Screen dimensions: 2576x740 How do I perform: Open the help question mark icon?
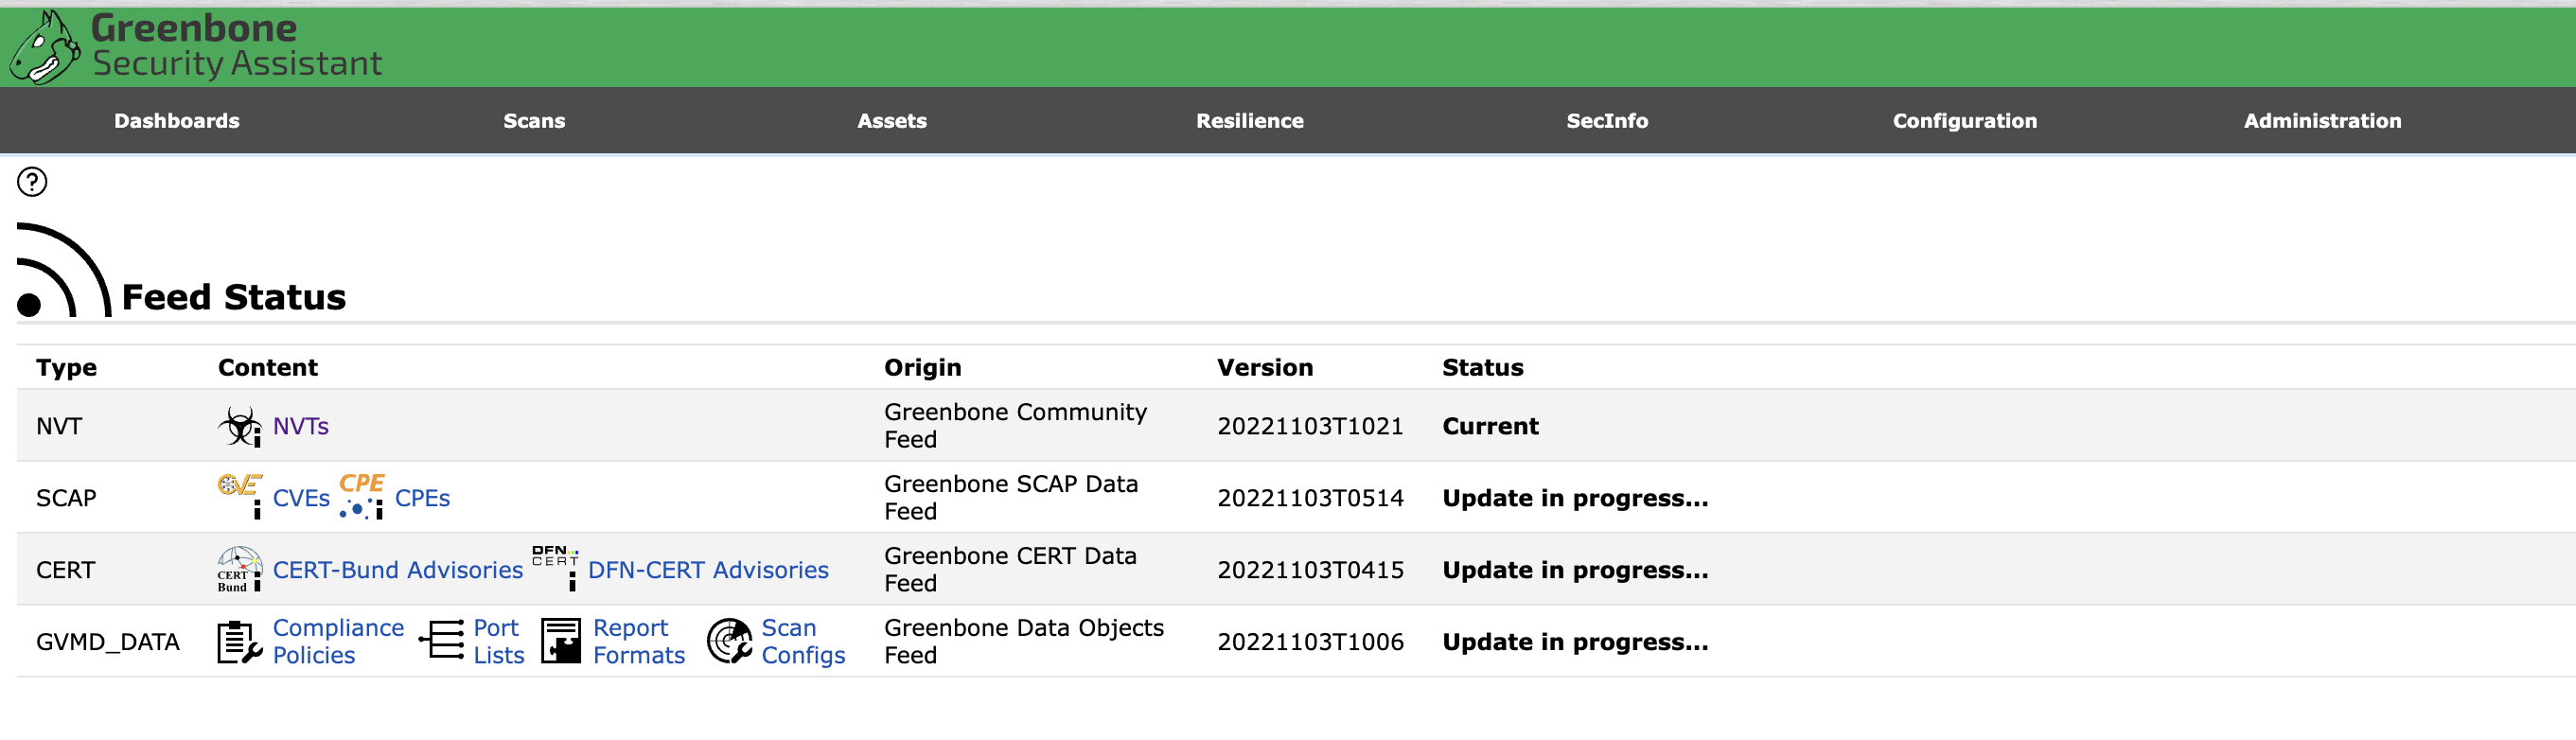(x=32, y=181)
